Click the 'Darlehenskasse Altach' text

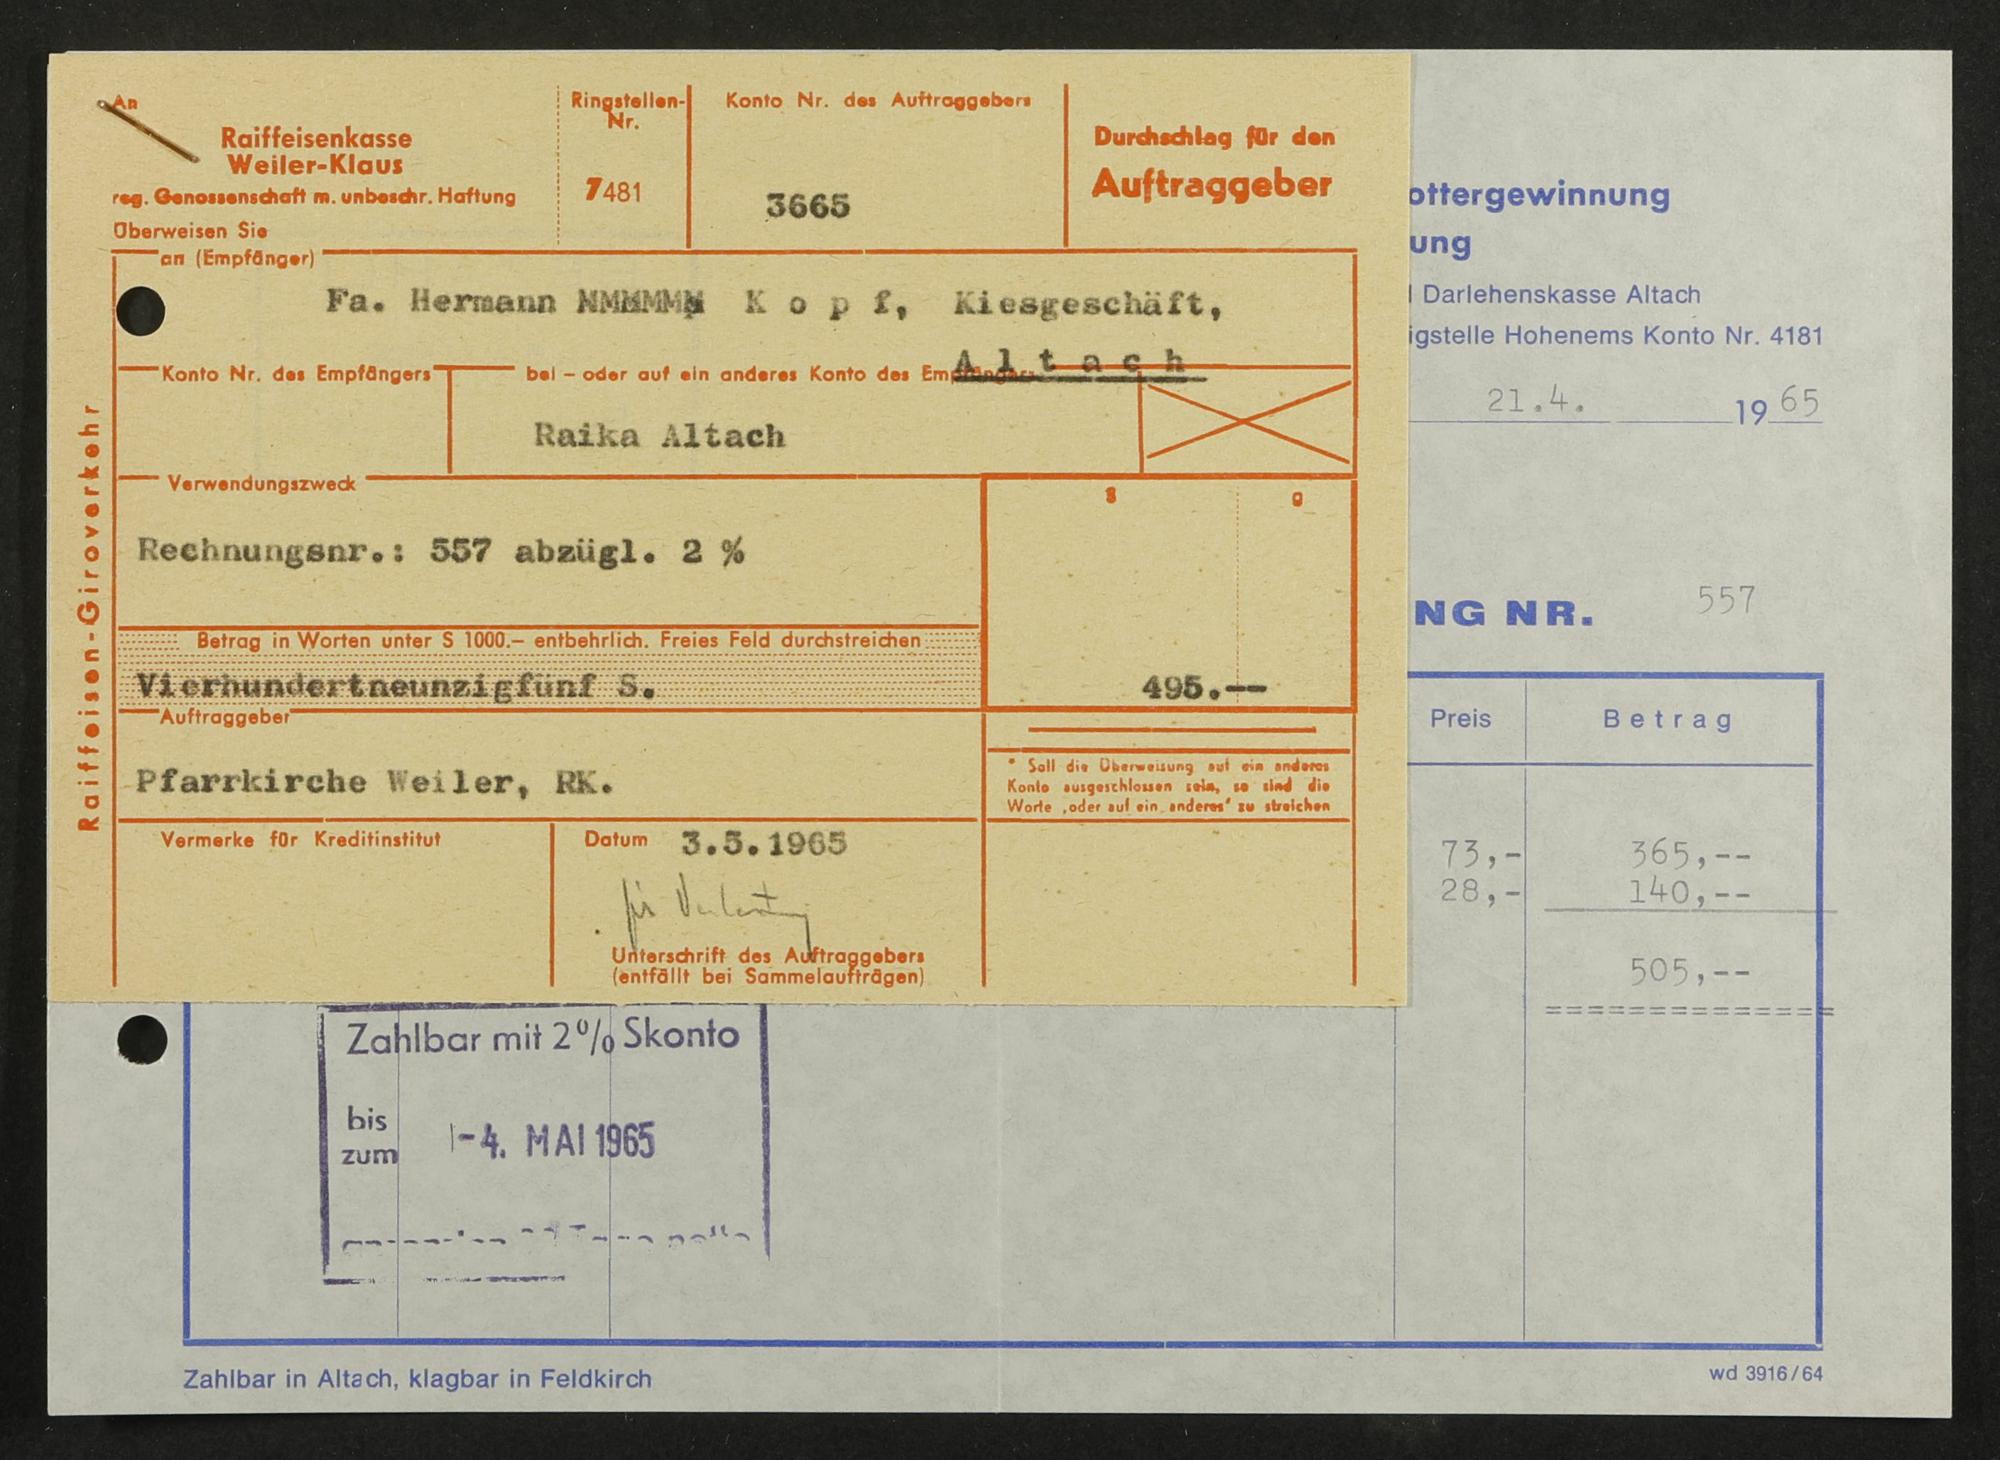click(x=1561, y=295)
